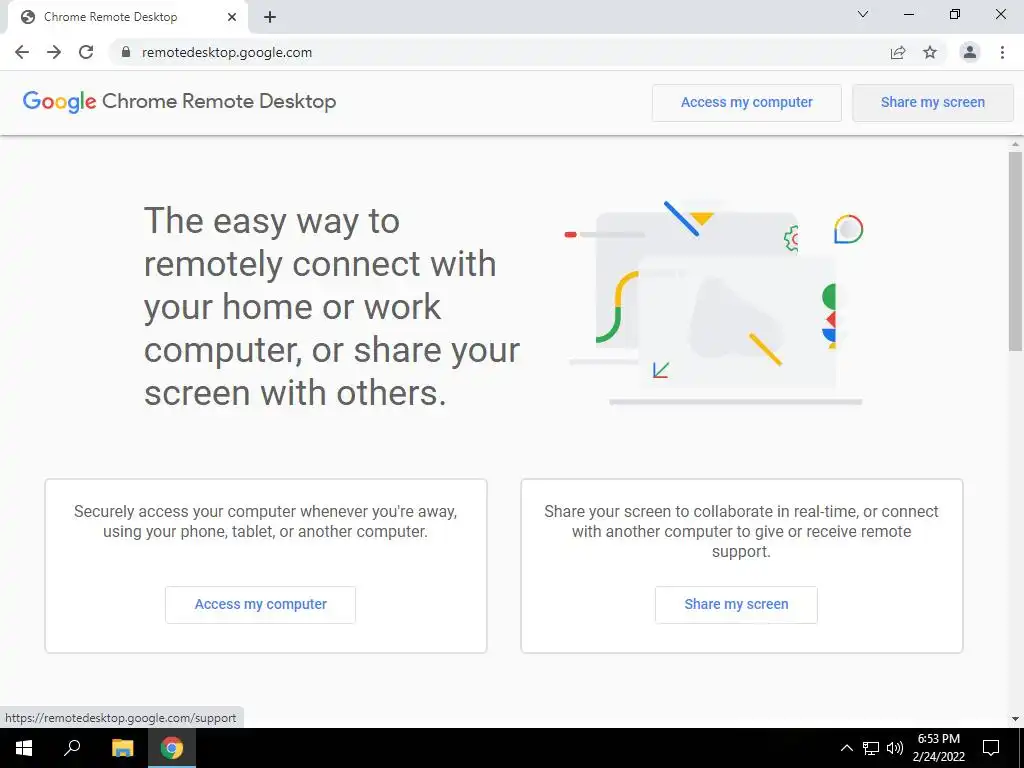
Task: Open the clock showing 6:53 PM
Action: point(938,748)
